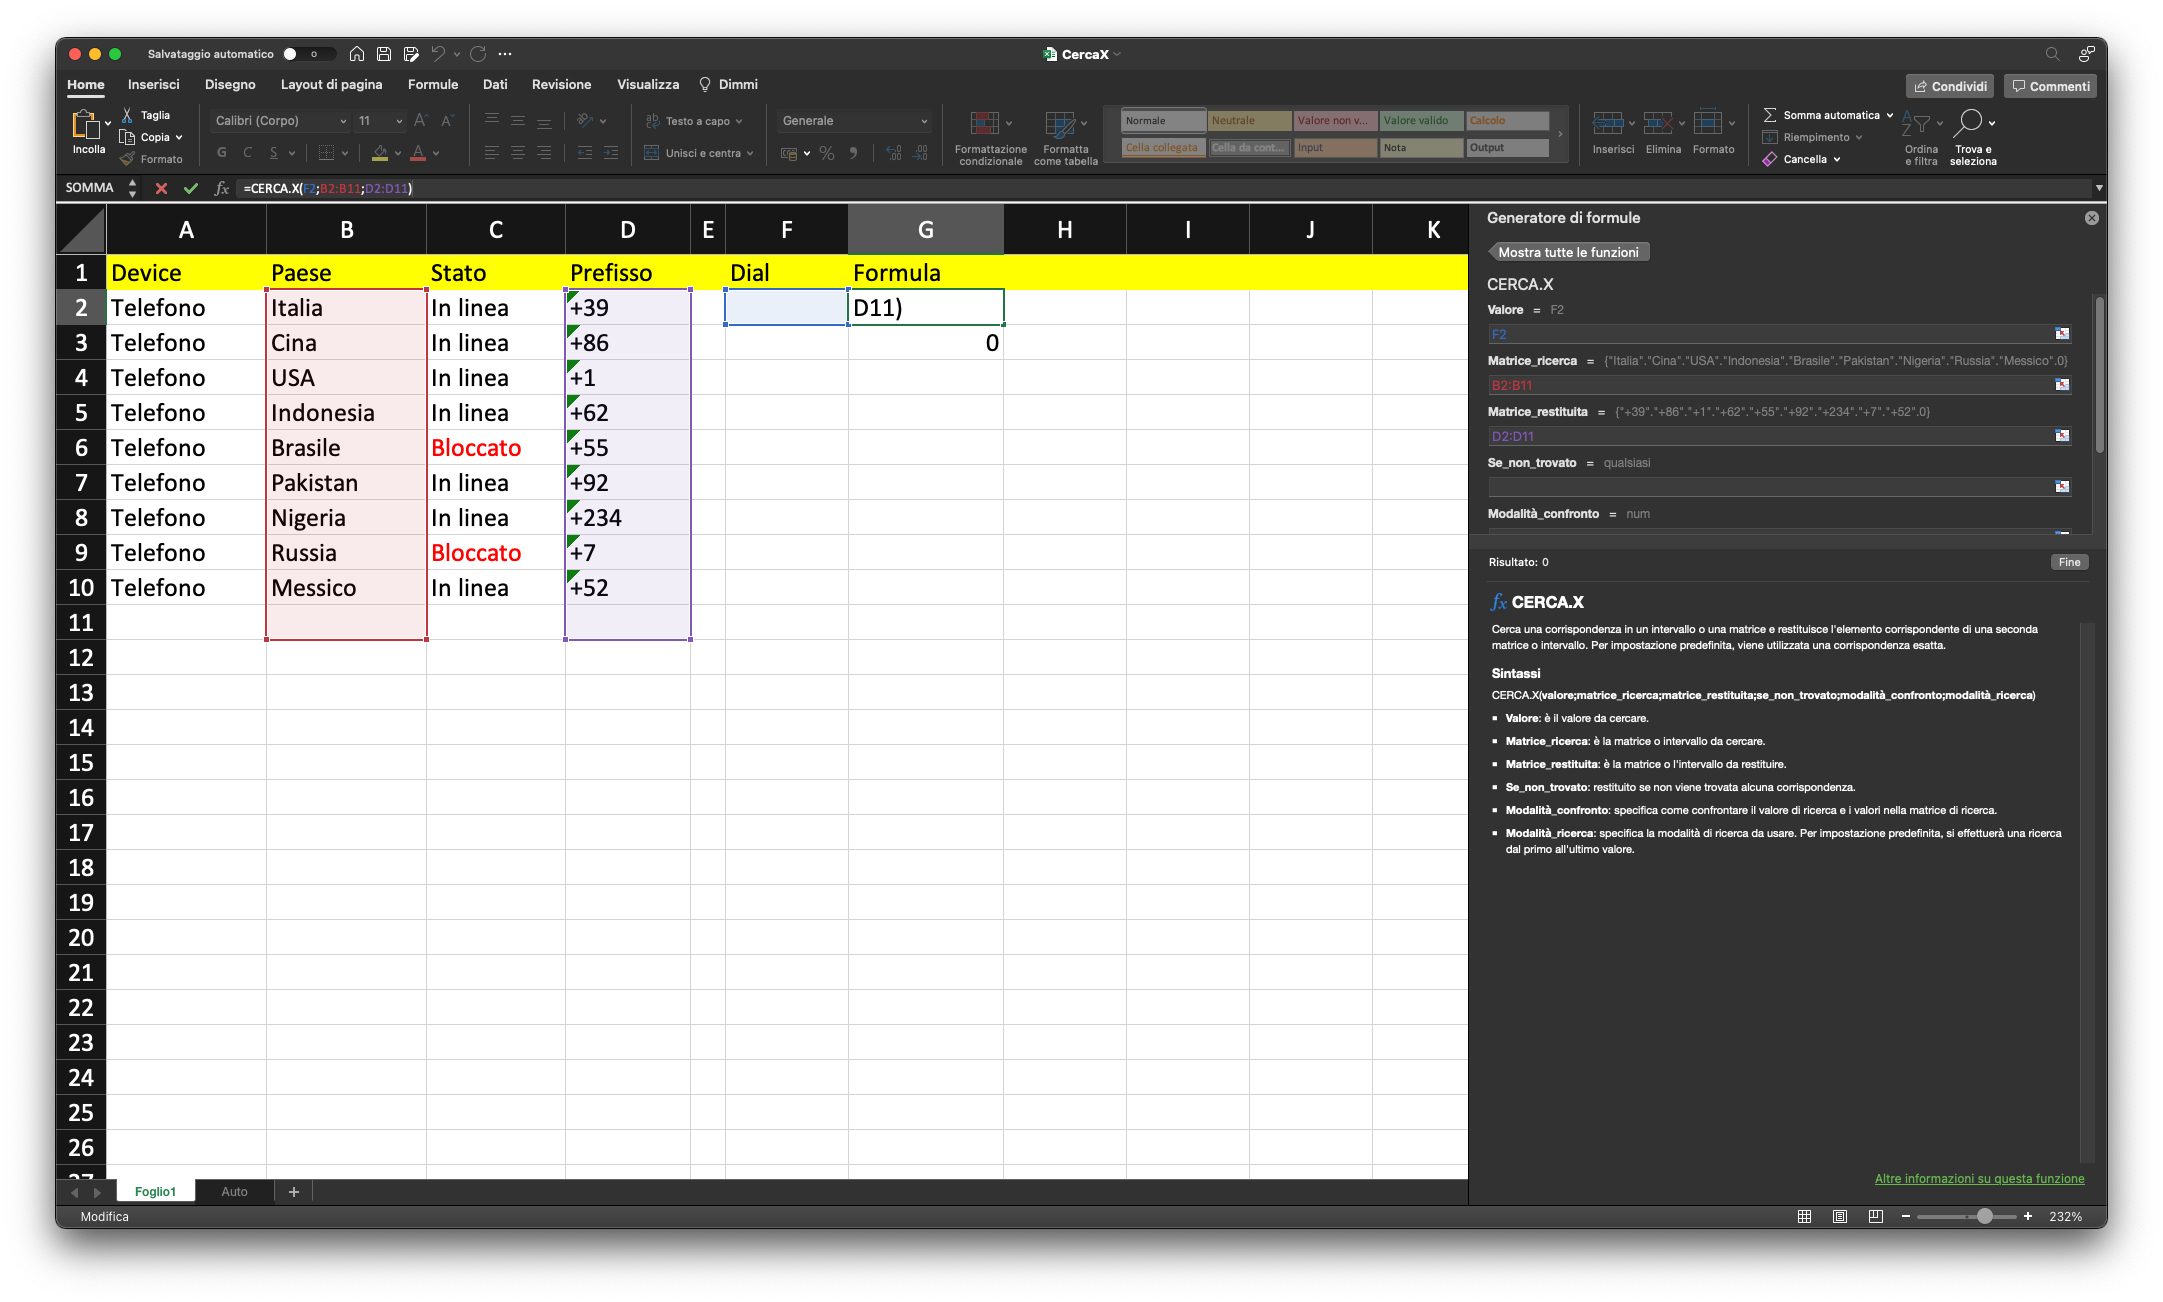Open Altre informazioni su questa funzione link
The width and height of the screenshot is (2163, 1302).
1978,1179
